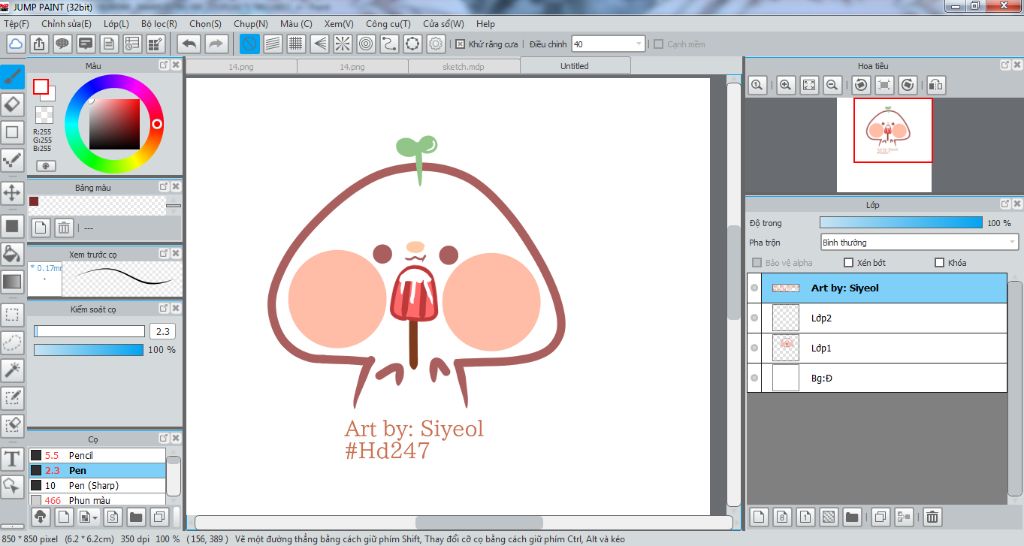This screenshot has width=1024, height=546.
Task: Delete palette color with trash icon
Action: point(63,227)
